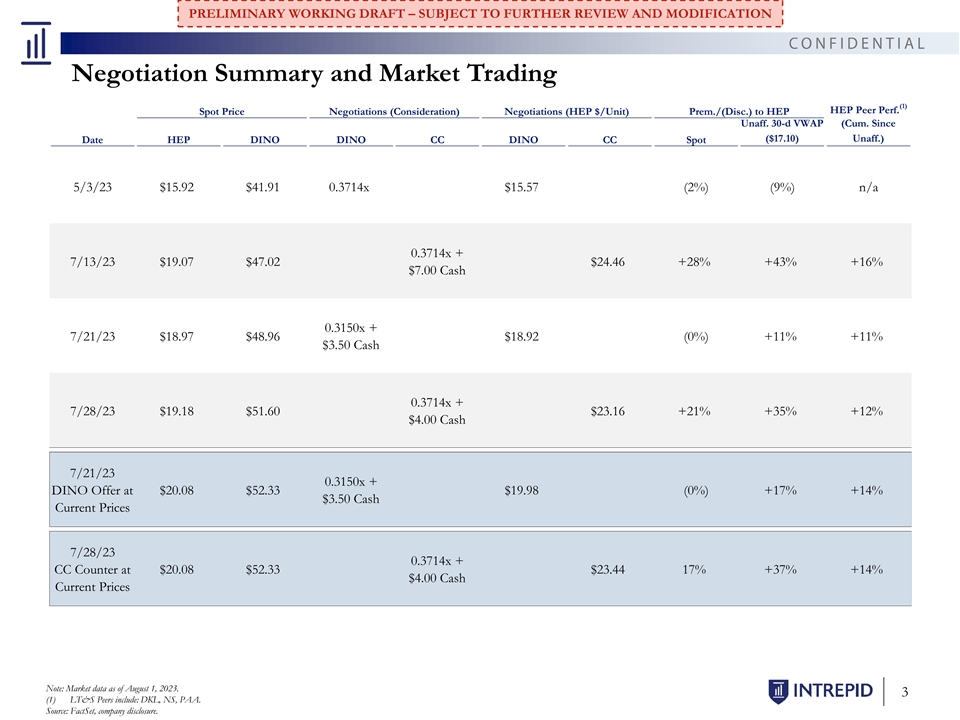Select the 'Negotiation Summary and Market Trading' title

pos(314,73)
